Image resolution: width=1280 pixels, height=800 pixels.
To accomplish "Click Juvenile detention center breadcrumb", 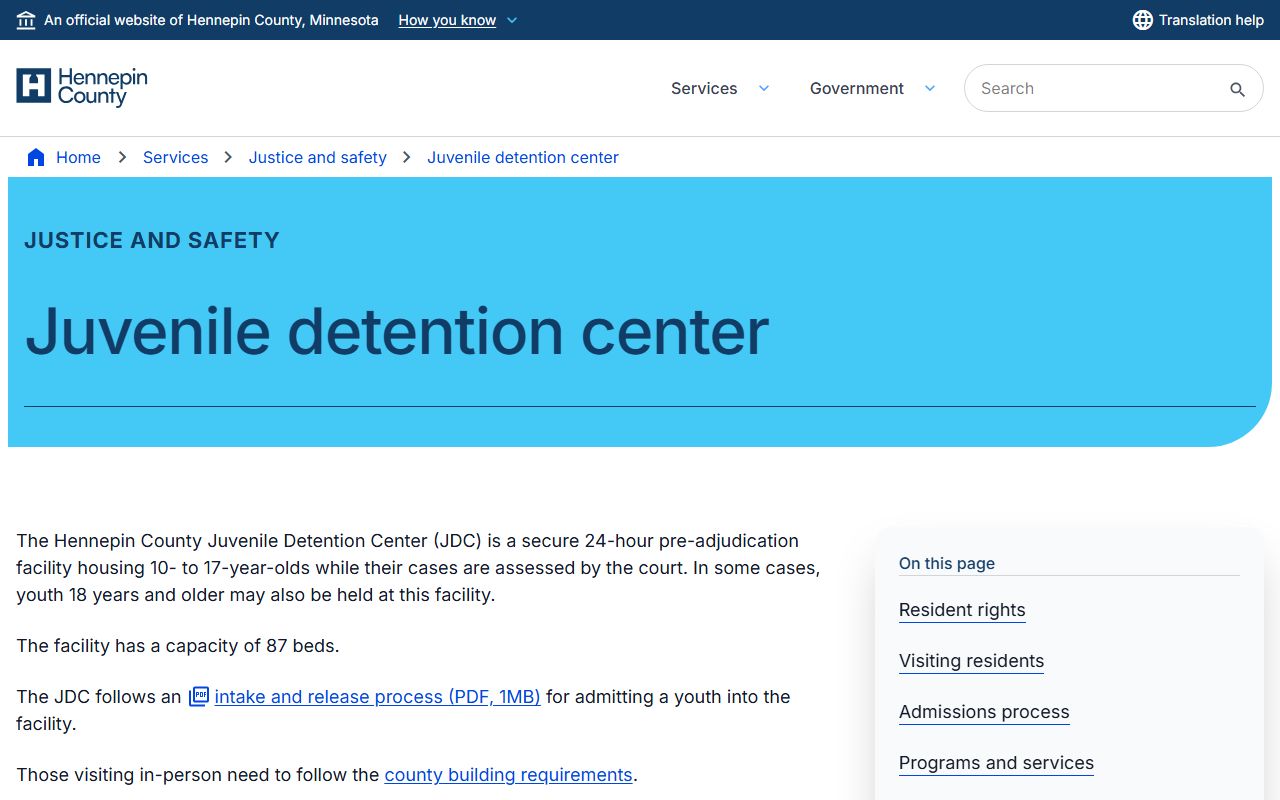I will coord(523,157).
